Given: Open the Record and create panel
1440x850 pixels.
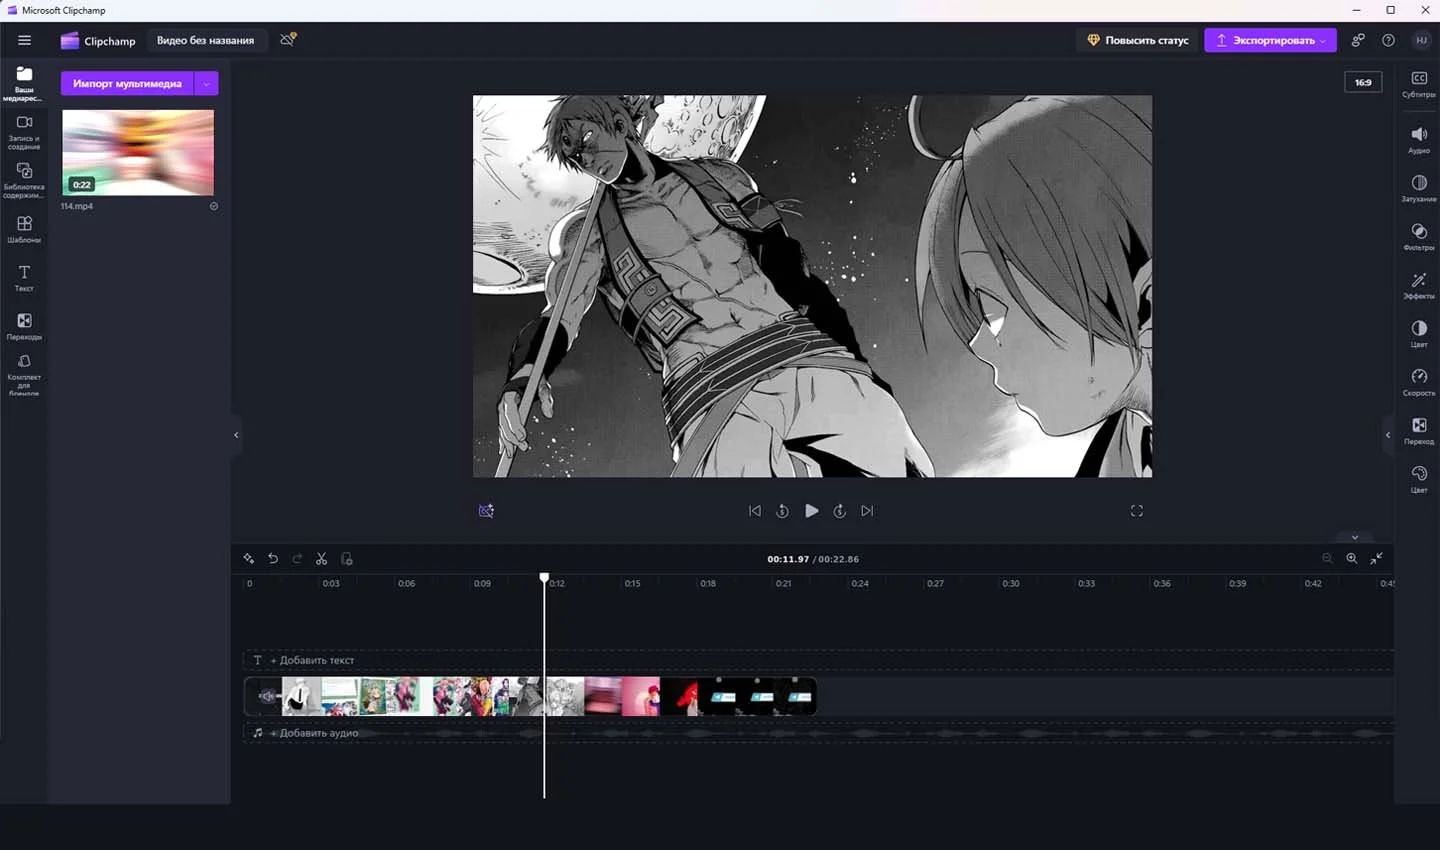Looking at the screenshot, I should 24,131.
